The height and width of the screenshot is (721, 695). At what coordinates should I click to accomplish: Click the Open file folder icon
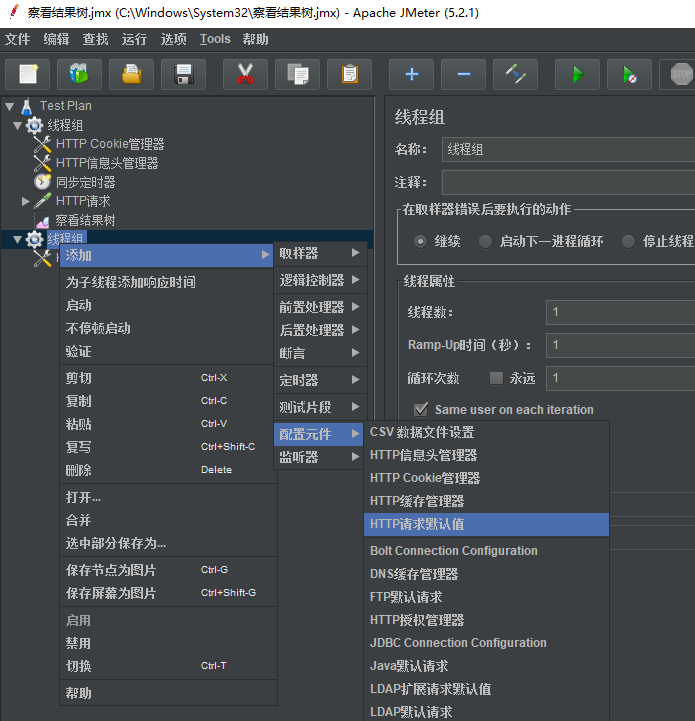point(132,74)
